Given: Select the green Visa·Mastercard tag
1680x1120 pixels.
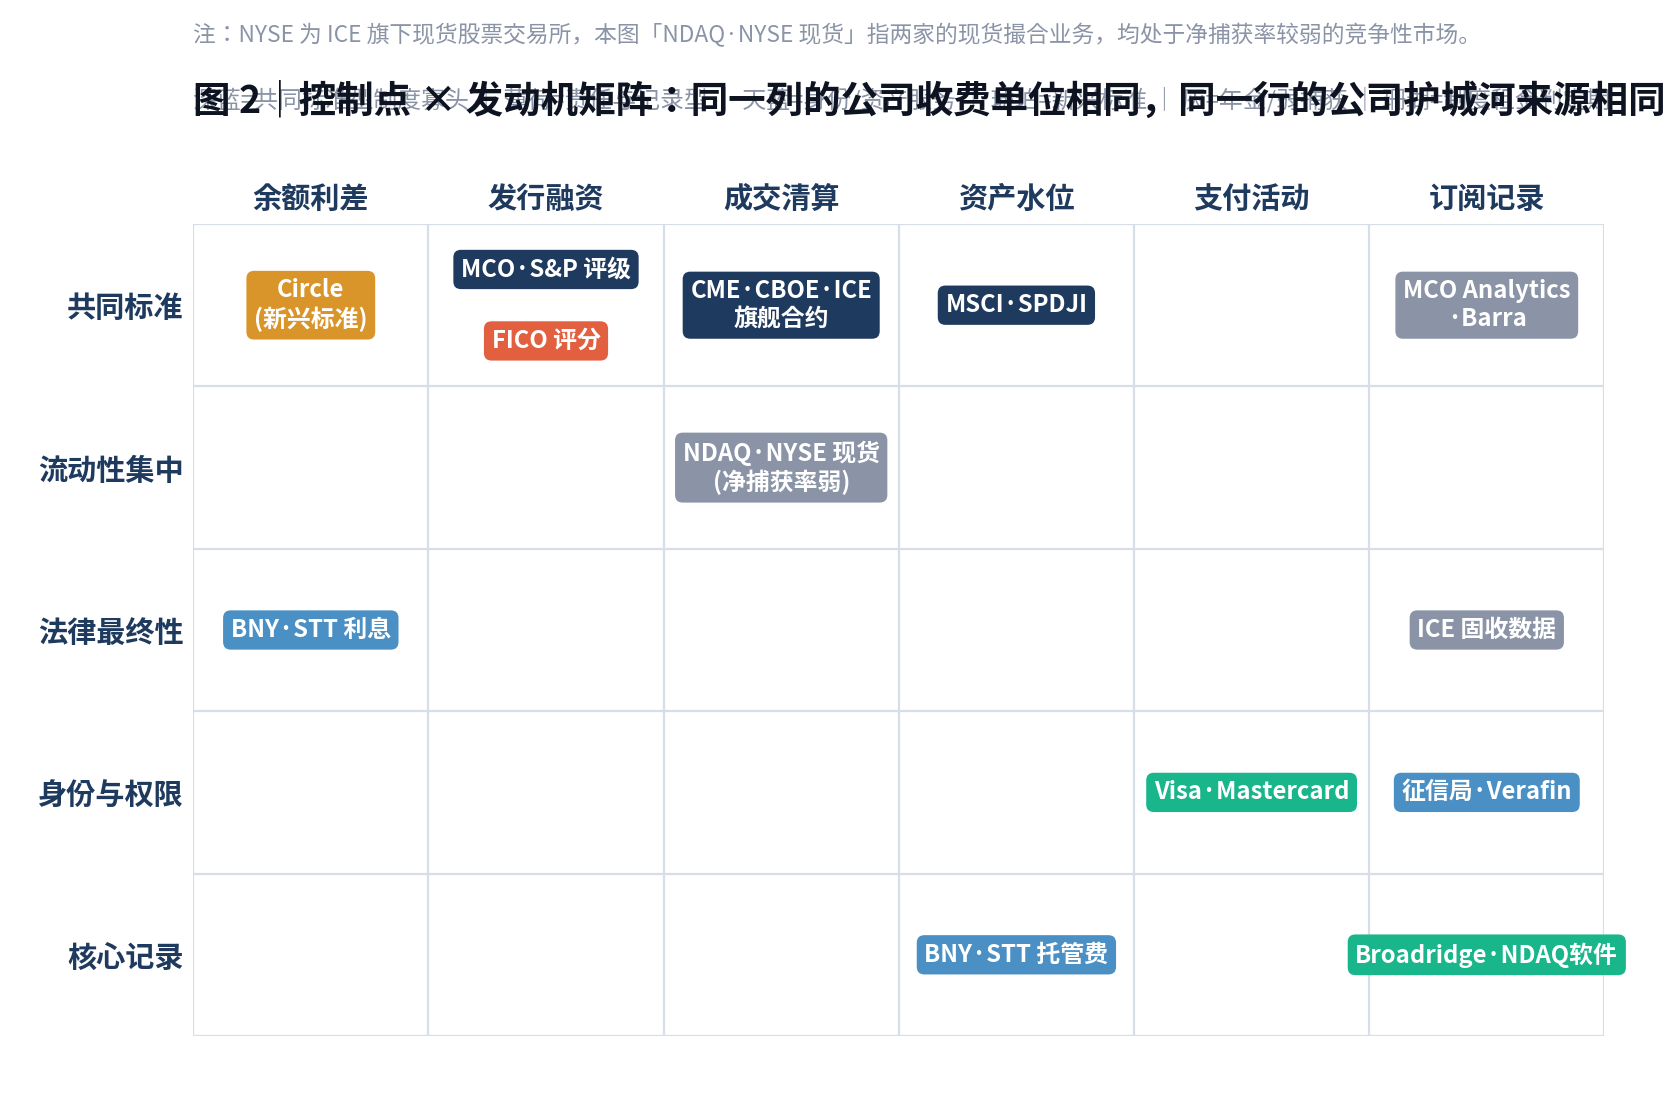Looking at the screenshot, I should 1251,792.
